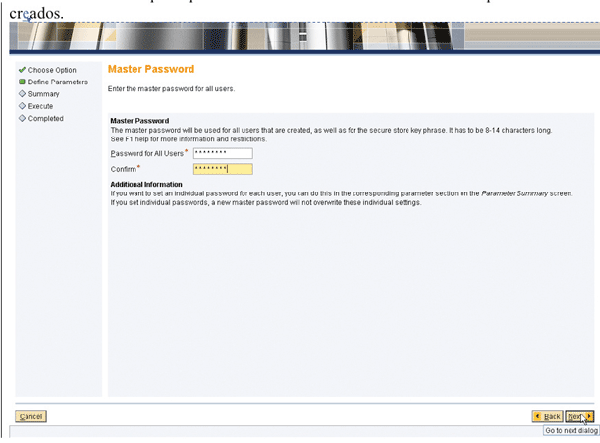This screenshot has height=443, width=600.
Task: Click inside the Confirm password field
Action: (222, 169)
